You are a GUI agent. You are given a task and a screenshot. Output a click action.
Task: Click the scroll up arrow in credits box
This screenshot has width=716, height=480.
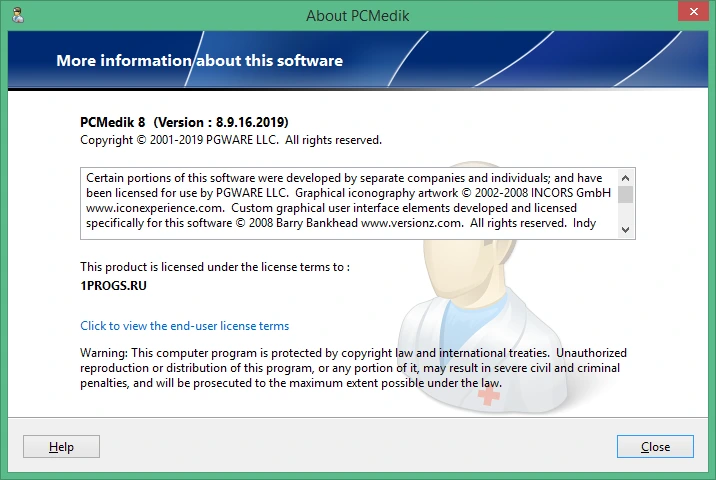626,178
